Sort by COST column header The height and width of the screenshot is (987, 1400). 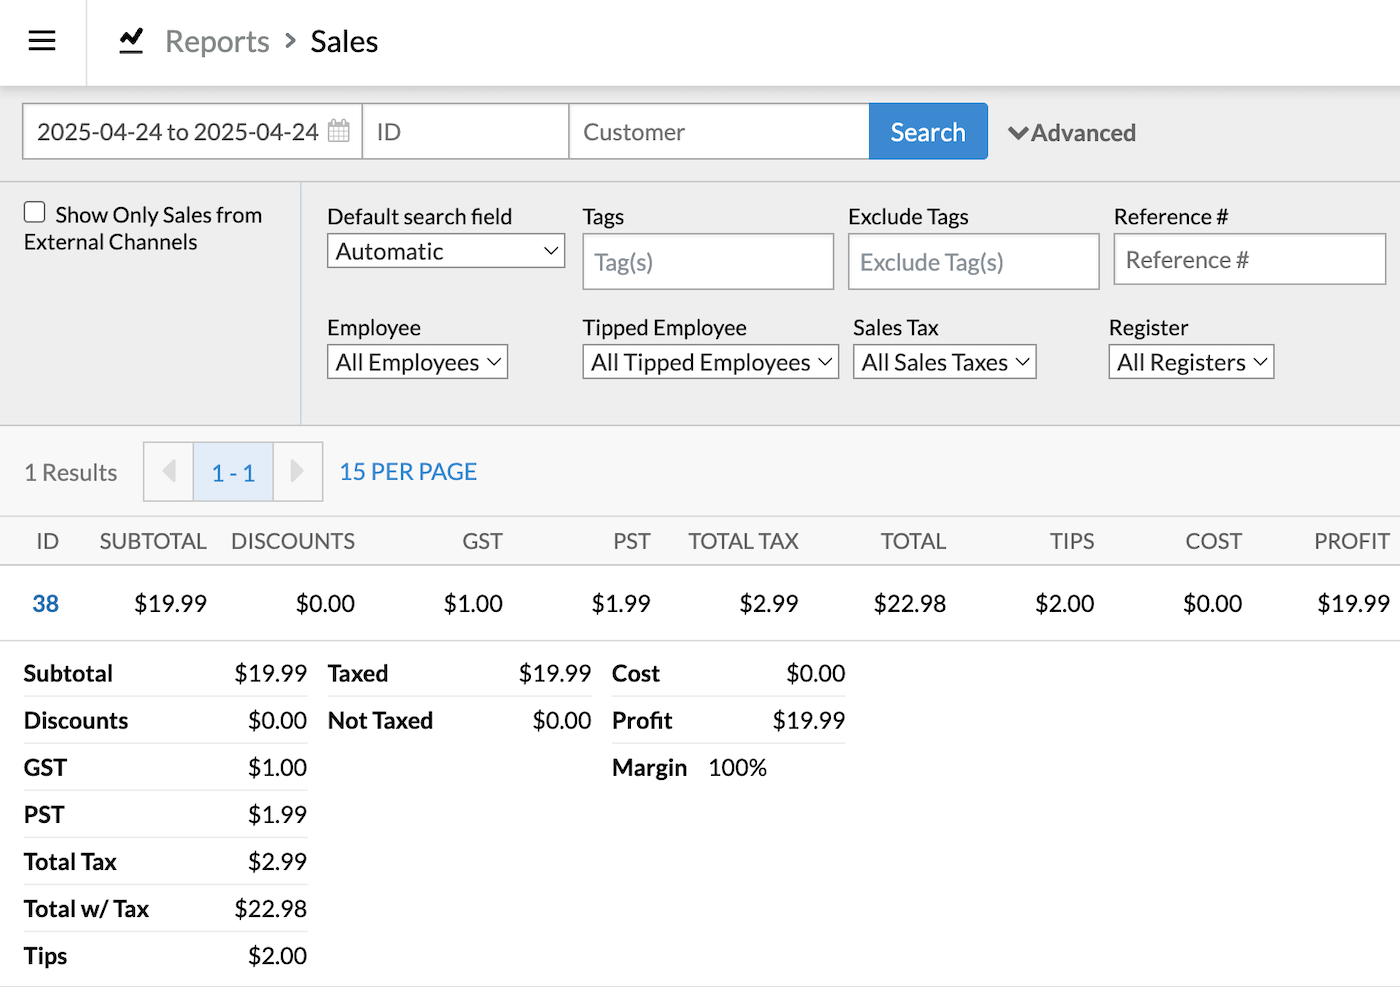[1213, 541]
